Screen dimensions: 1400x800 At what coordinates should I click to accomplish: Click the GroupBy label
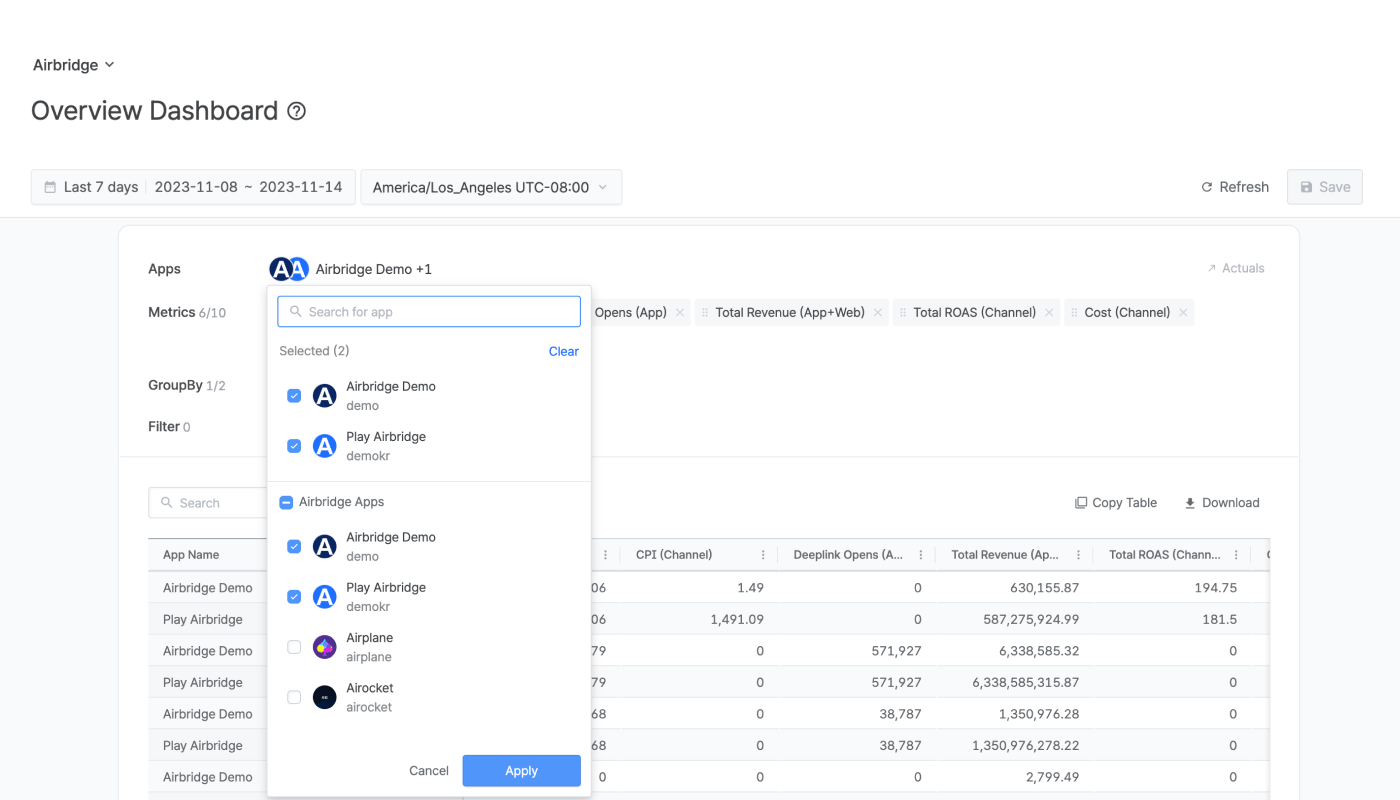[x=175, y=385]
